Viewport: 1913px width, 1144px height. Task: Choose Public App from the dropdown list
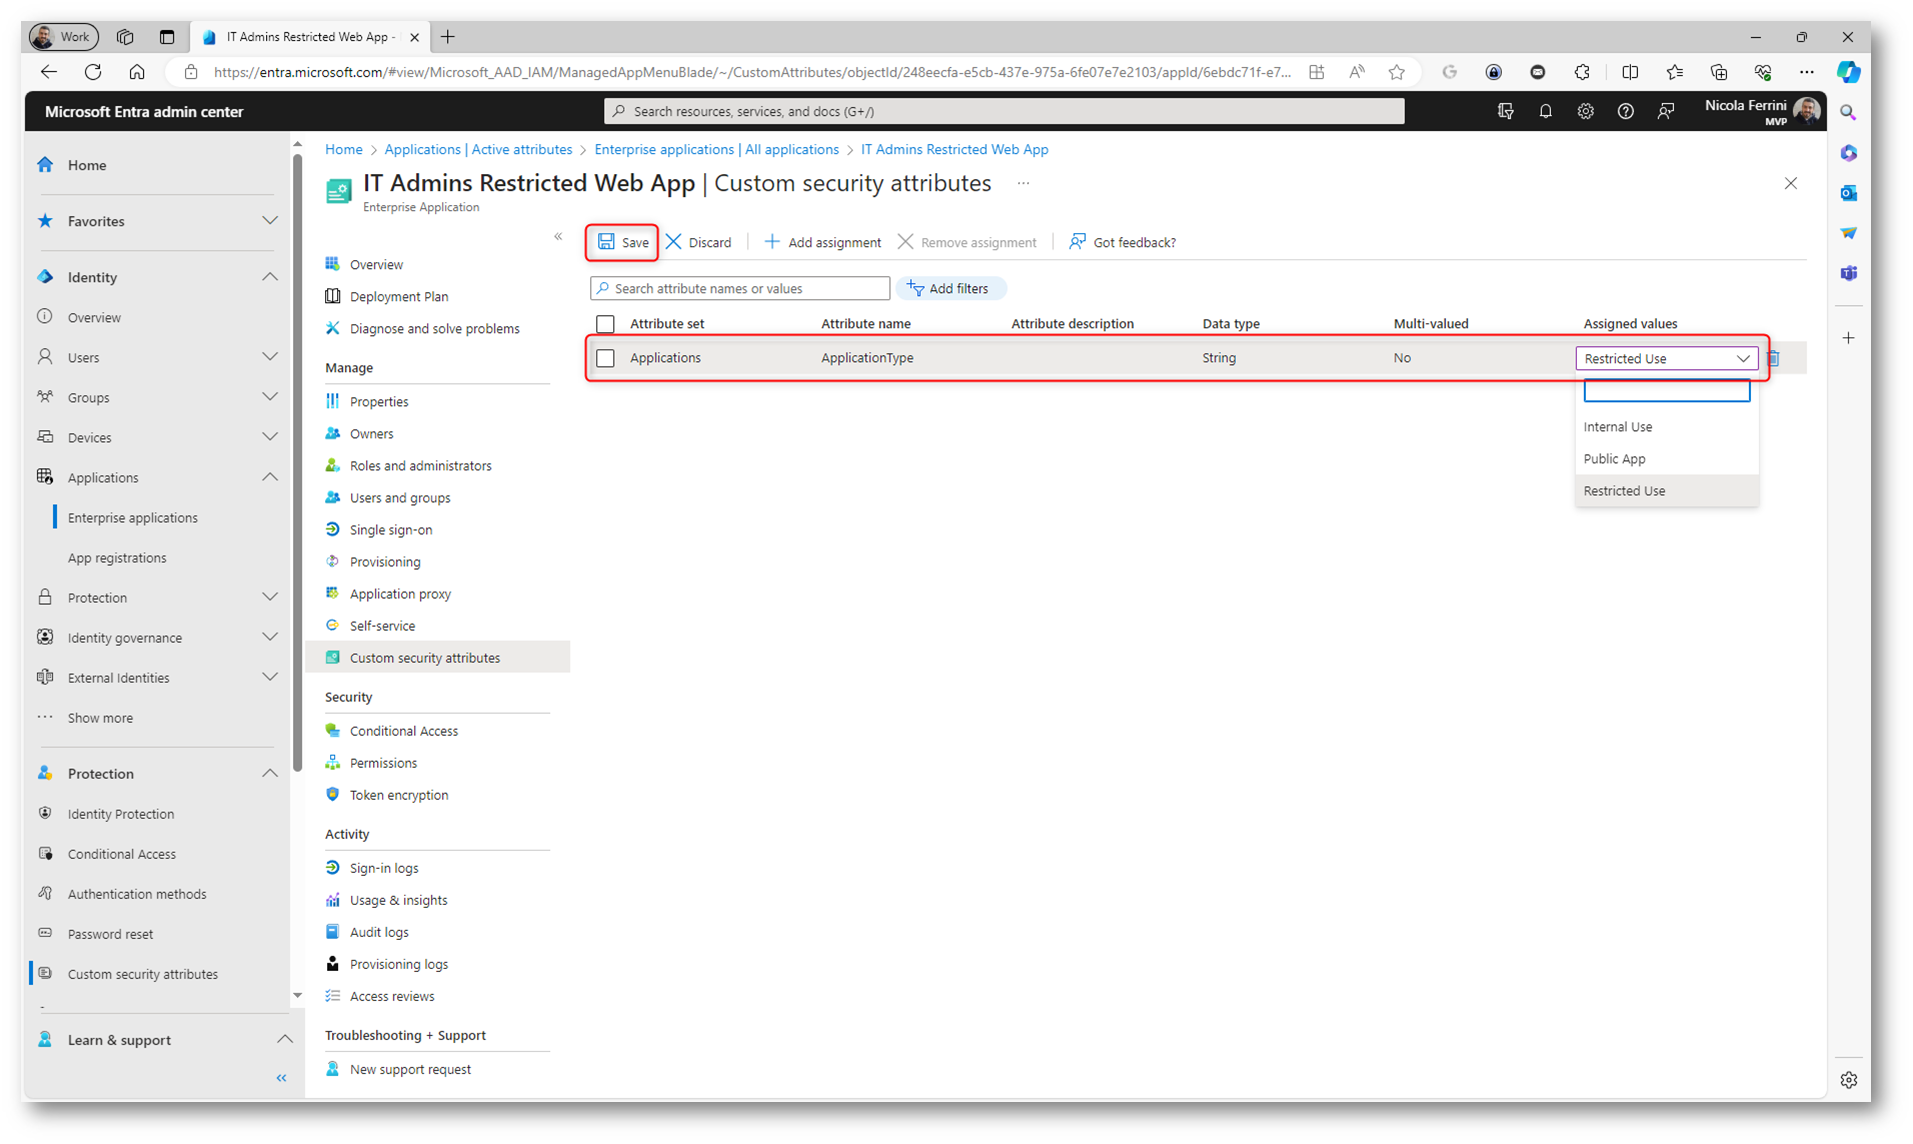pyautogui.click(x=1666, y=459)
